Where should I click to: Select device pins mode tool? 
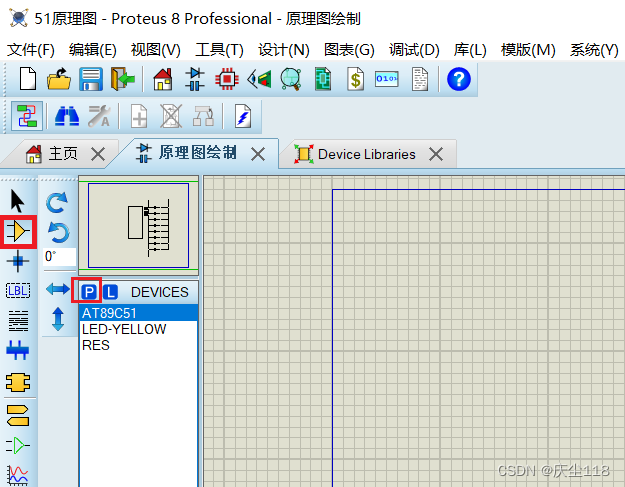[18, 445]
